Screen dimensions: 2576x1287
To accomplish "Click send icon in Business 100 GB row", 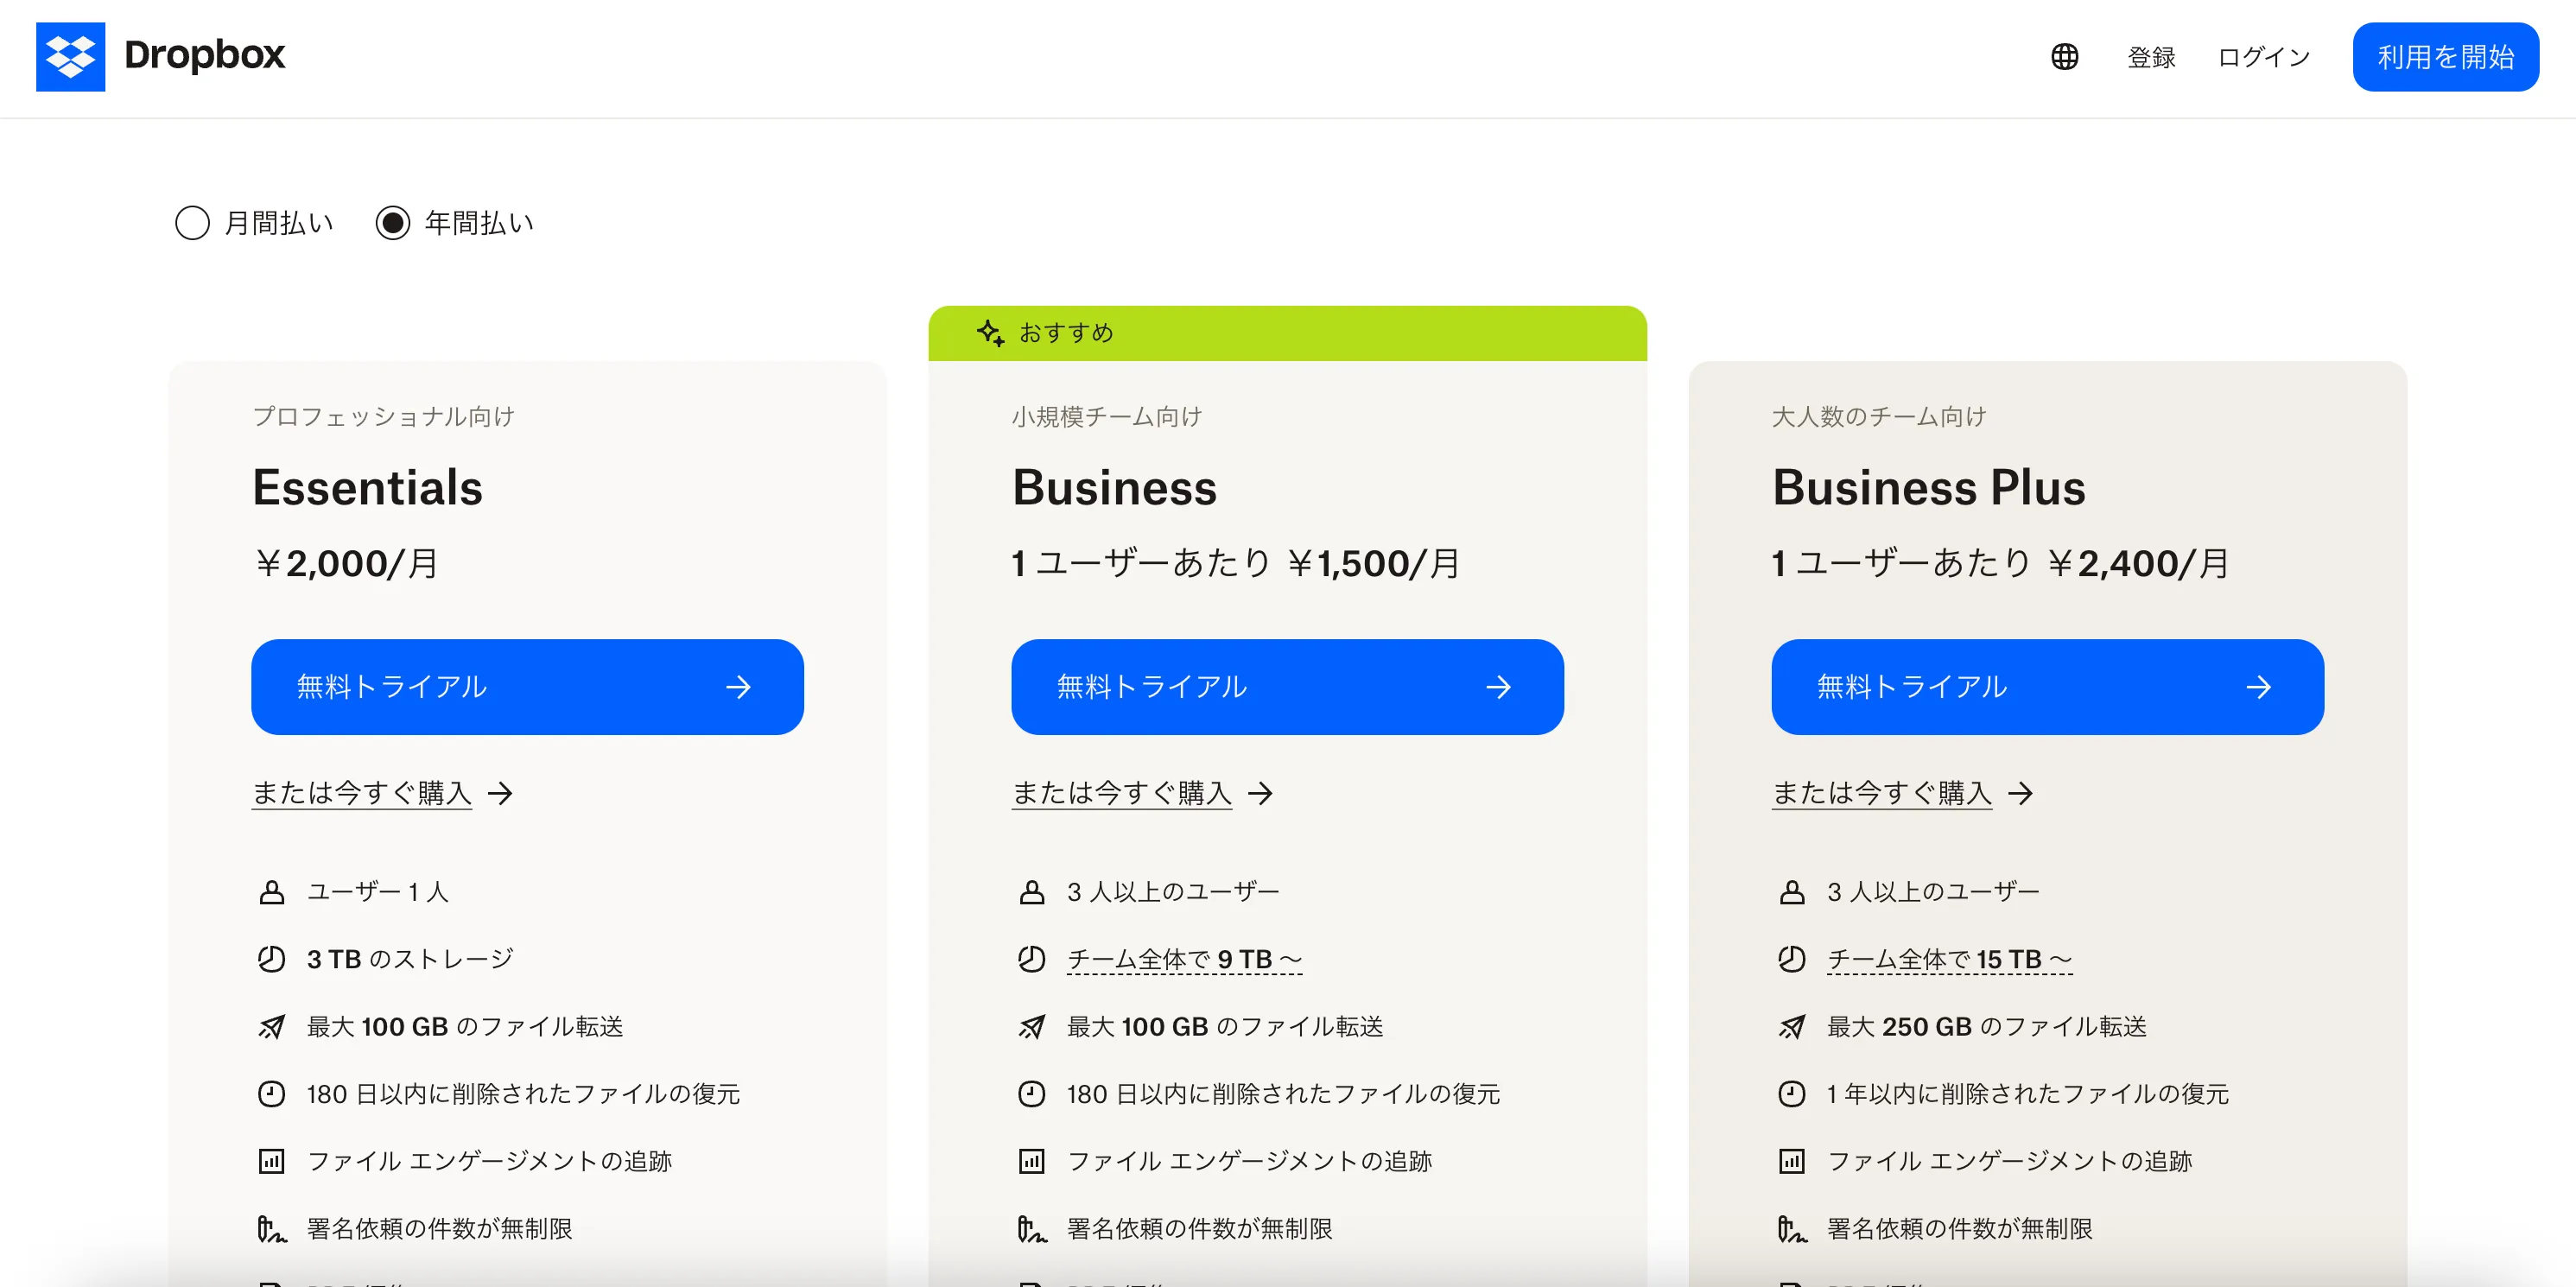I will click(x=1031, y=1026).
